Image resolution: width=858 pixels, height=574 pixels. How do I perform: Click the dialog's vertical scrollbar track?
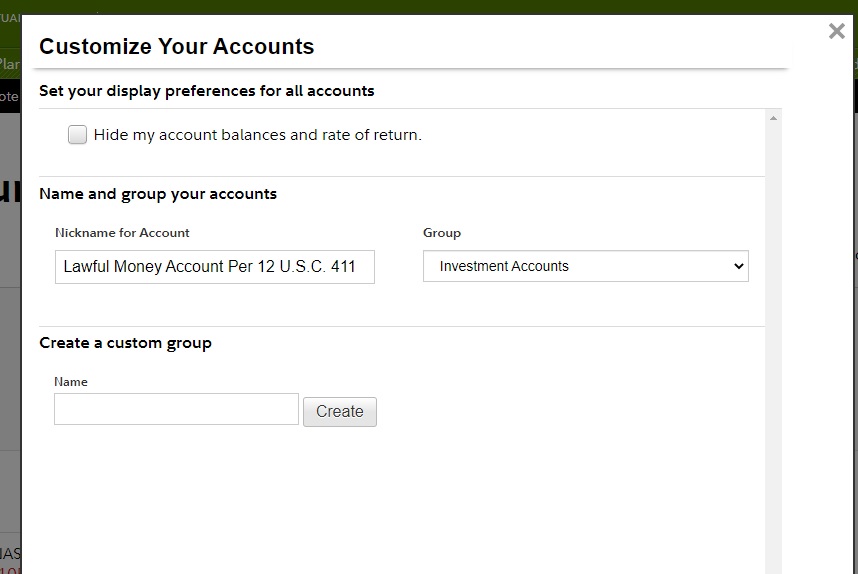point(773,350)
